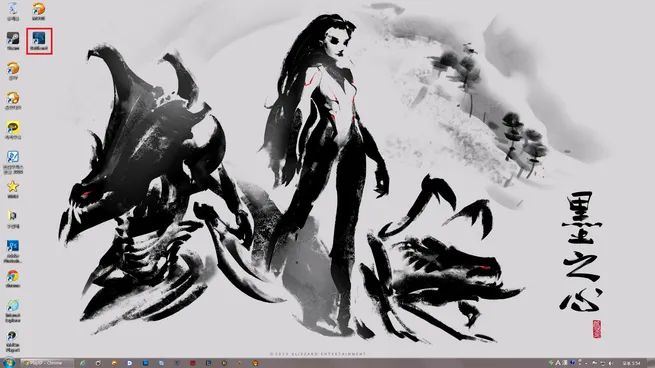Open the volume control in system tray
The image size is (655, 368).
click(x=610, y=363)
